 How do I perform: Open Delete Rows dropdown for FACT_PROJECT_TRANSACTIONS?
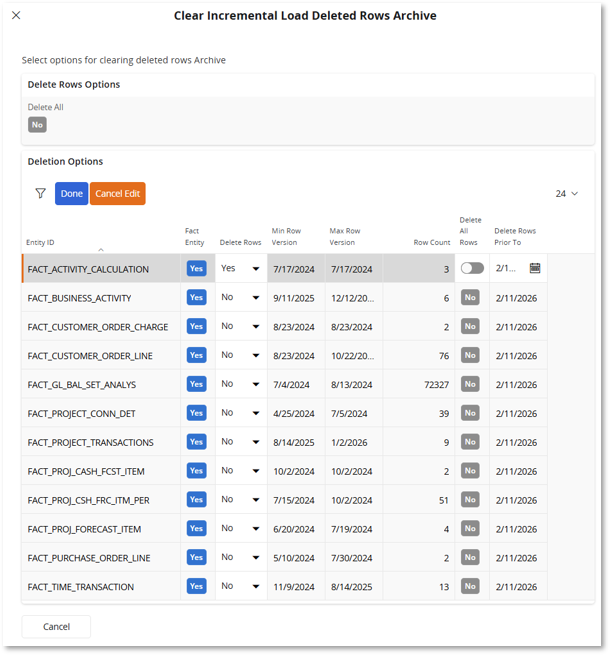tap(241, 442)
